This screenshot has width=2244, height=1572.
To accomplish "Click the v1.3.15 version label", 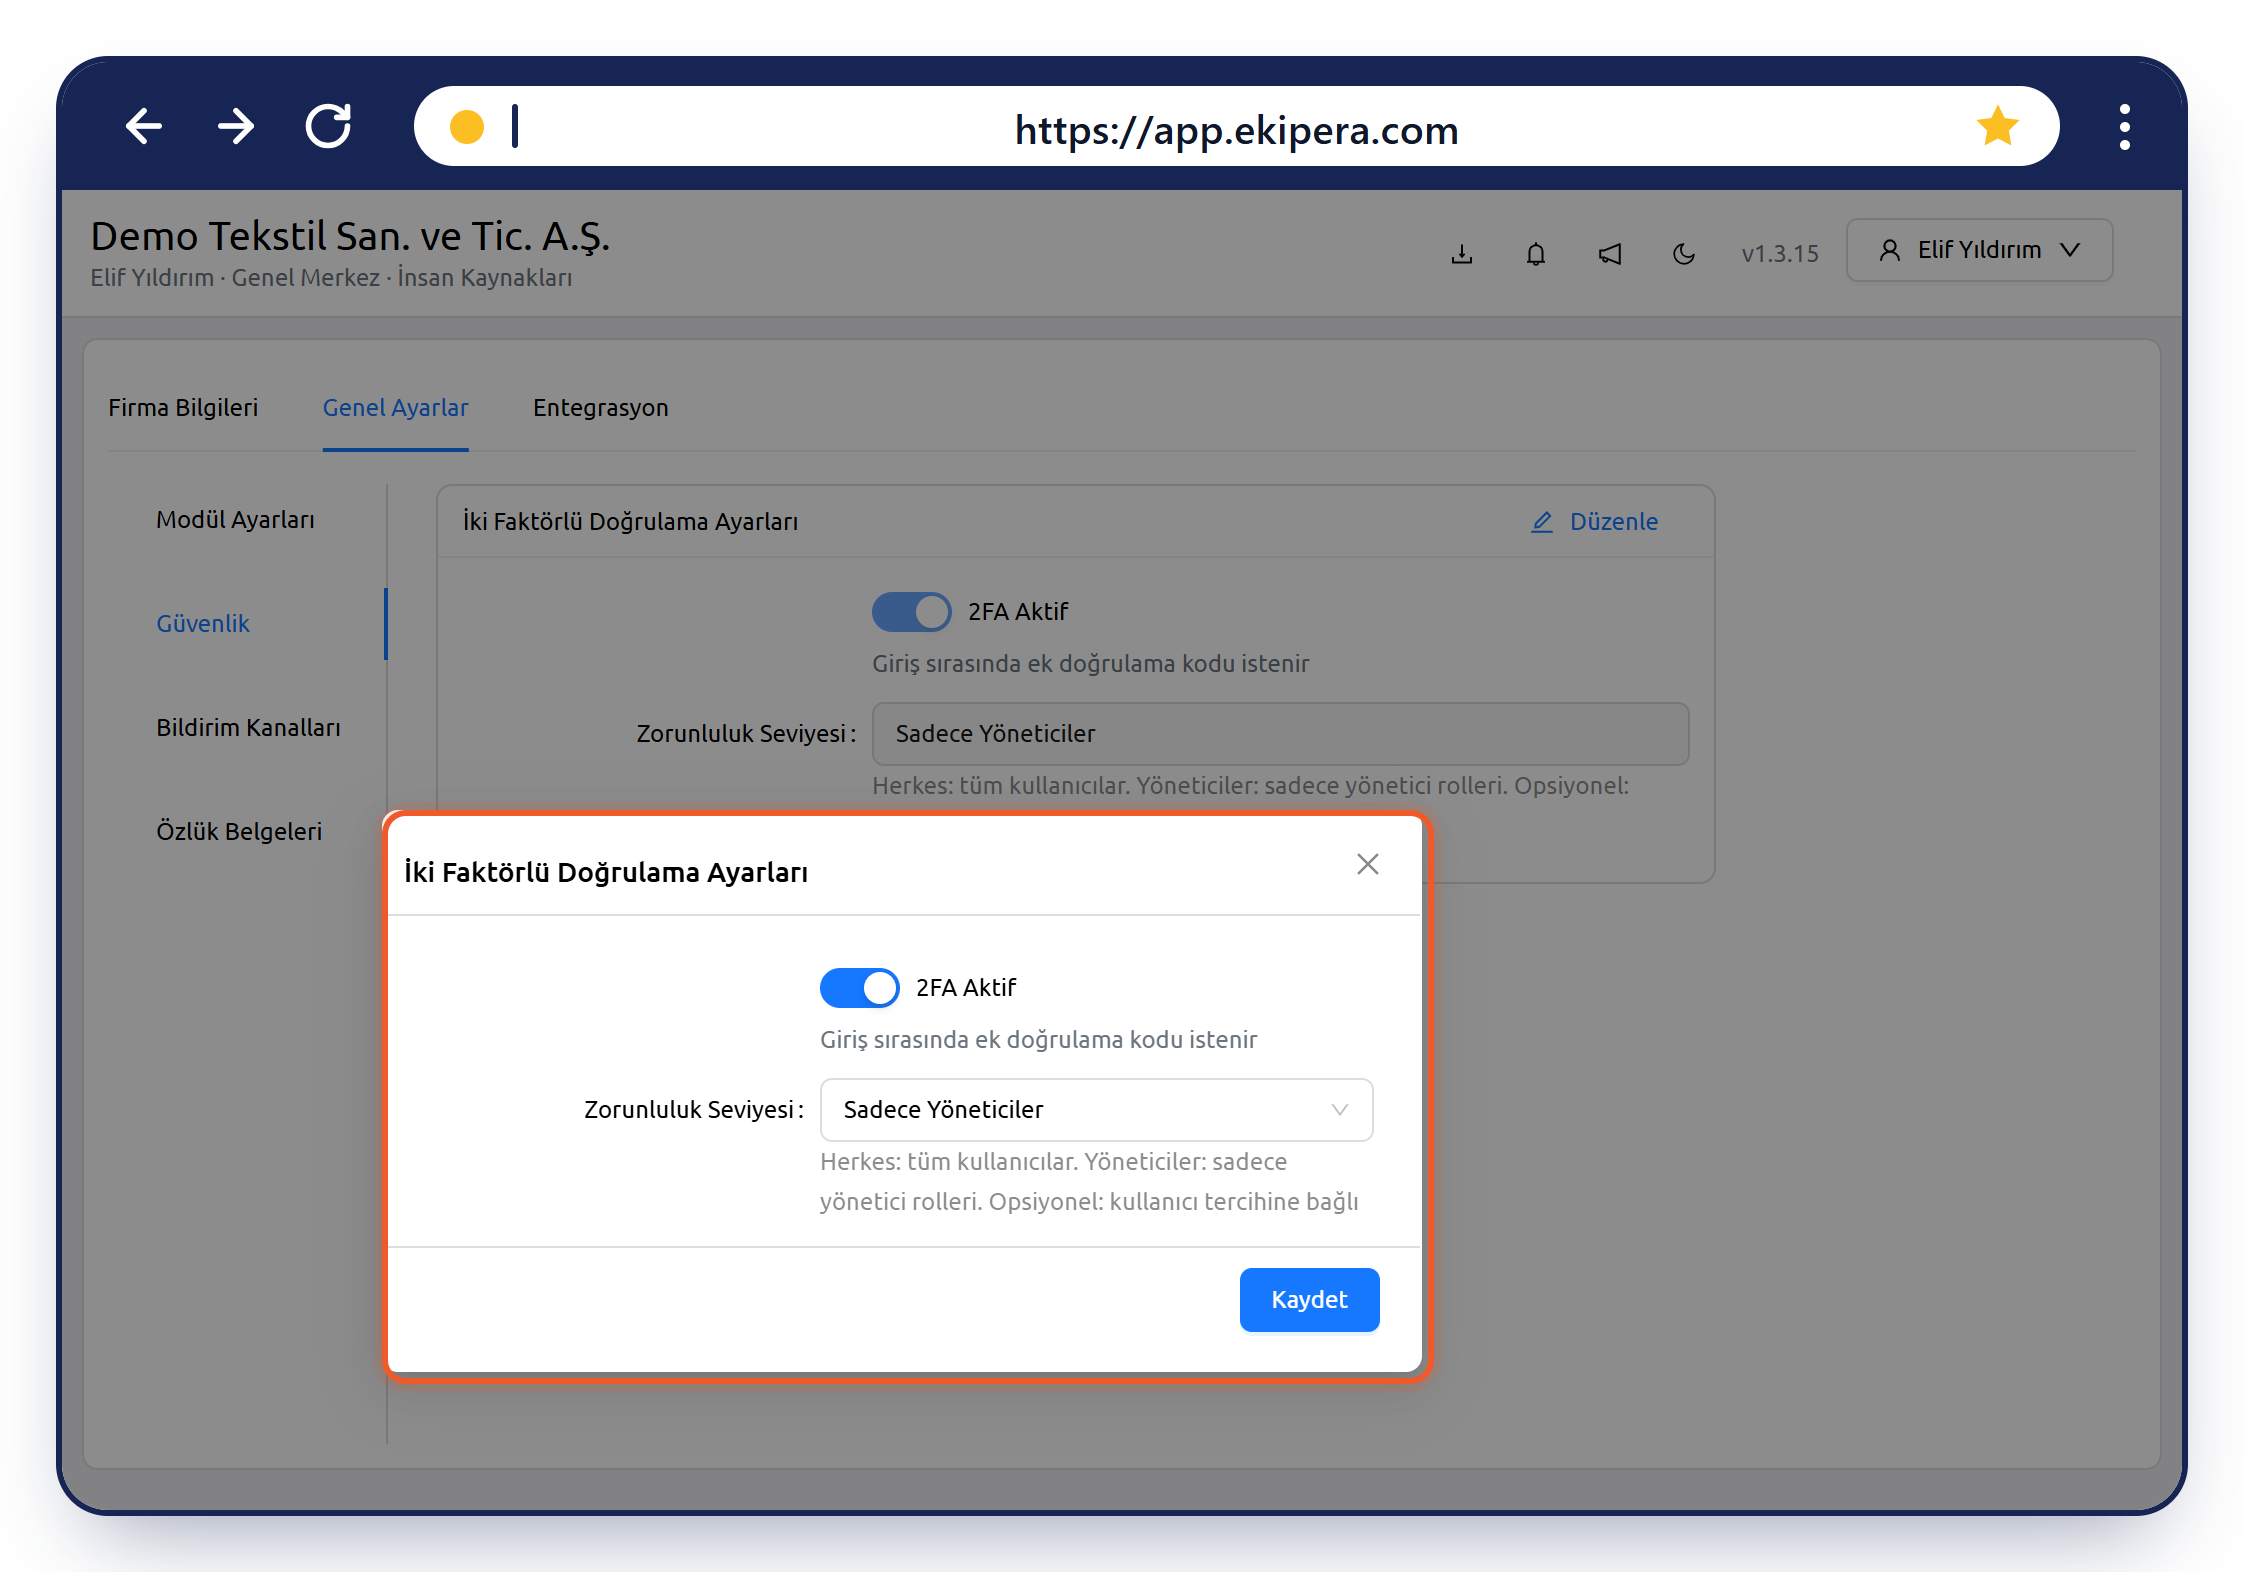I will click(1779, 254).
